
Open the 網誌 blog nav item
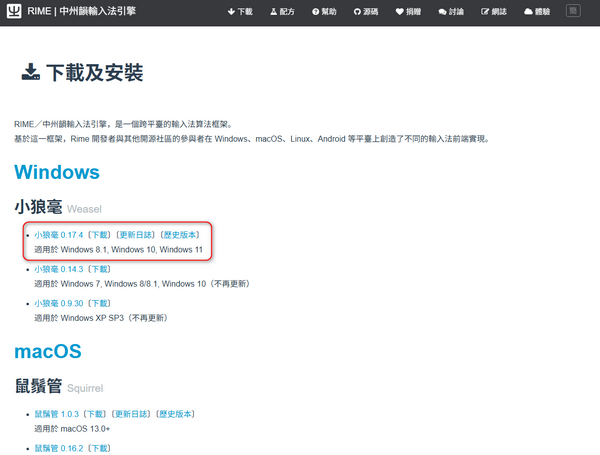pyautogui.click(x=494, y=12)
